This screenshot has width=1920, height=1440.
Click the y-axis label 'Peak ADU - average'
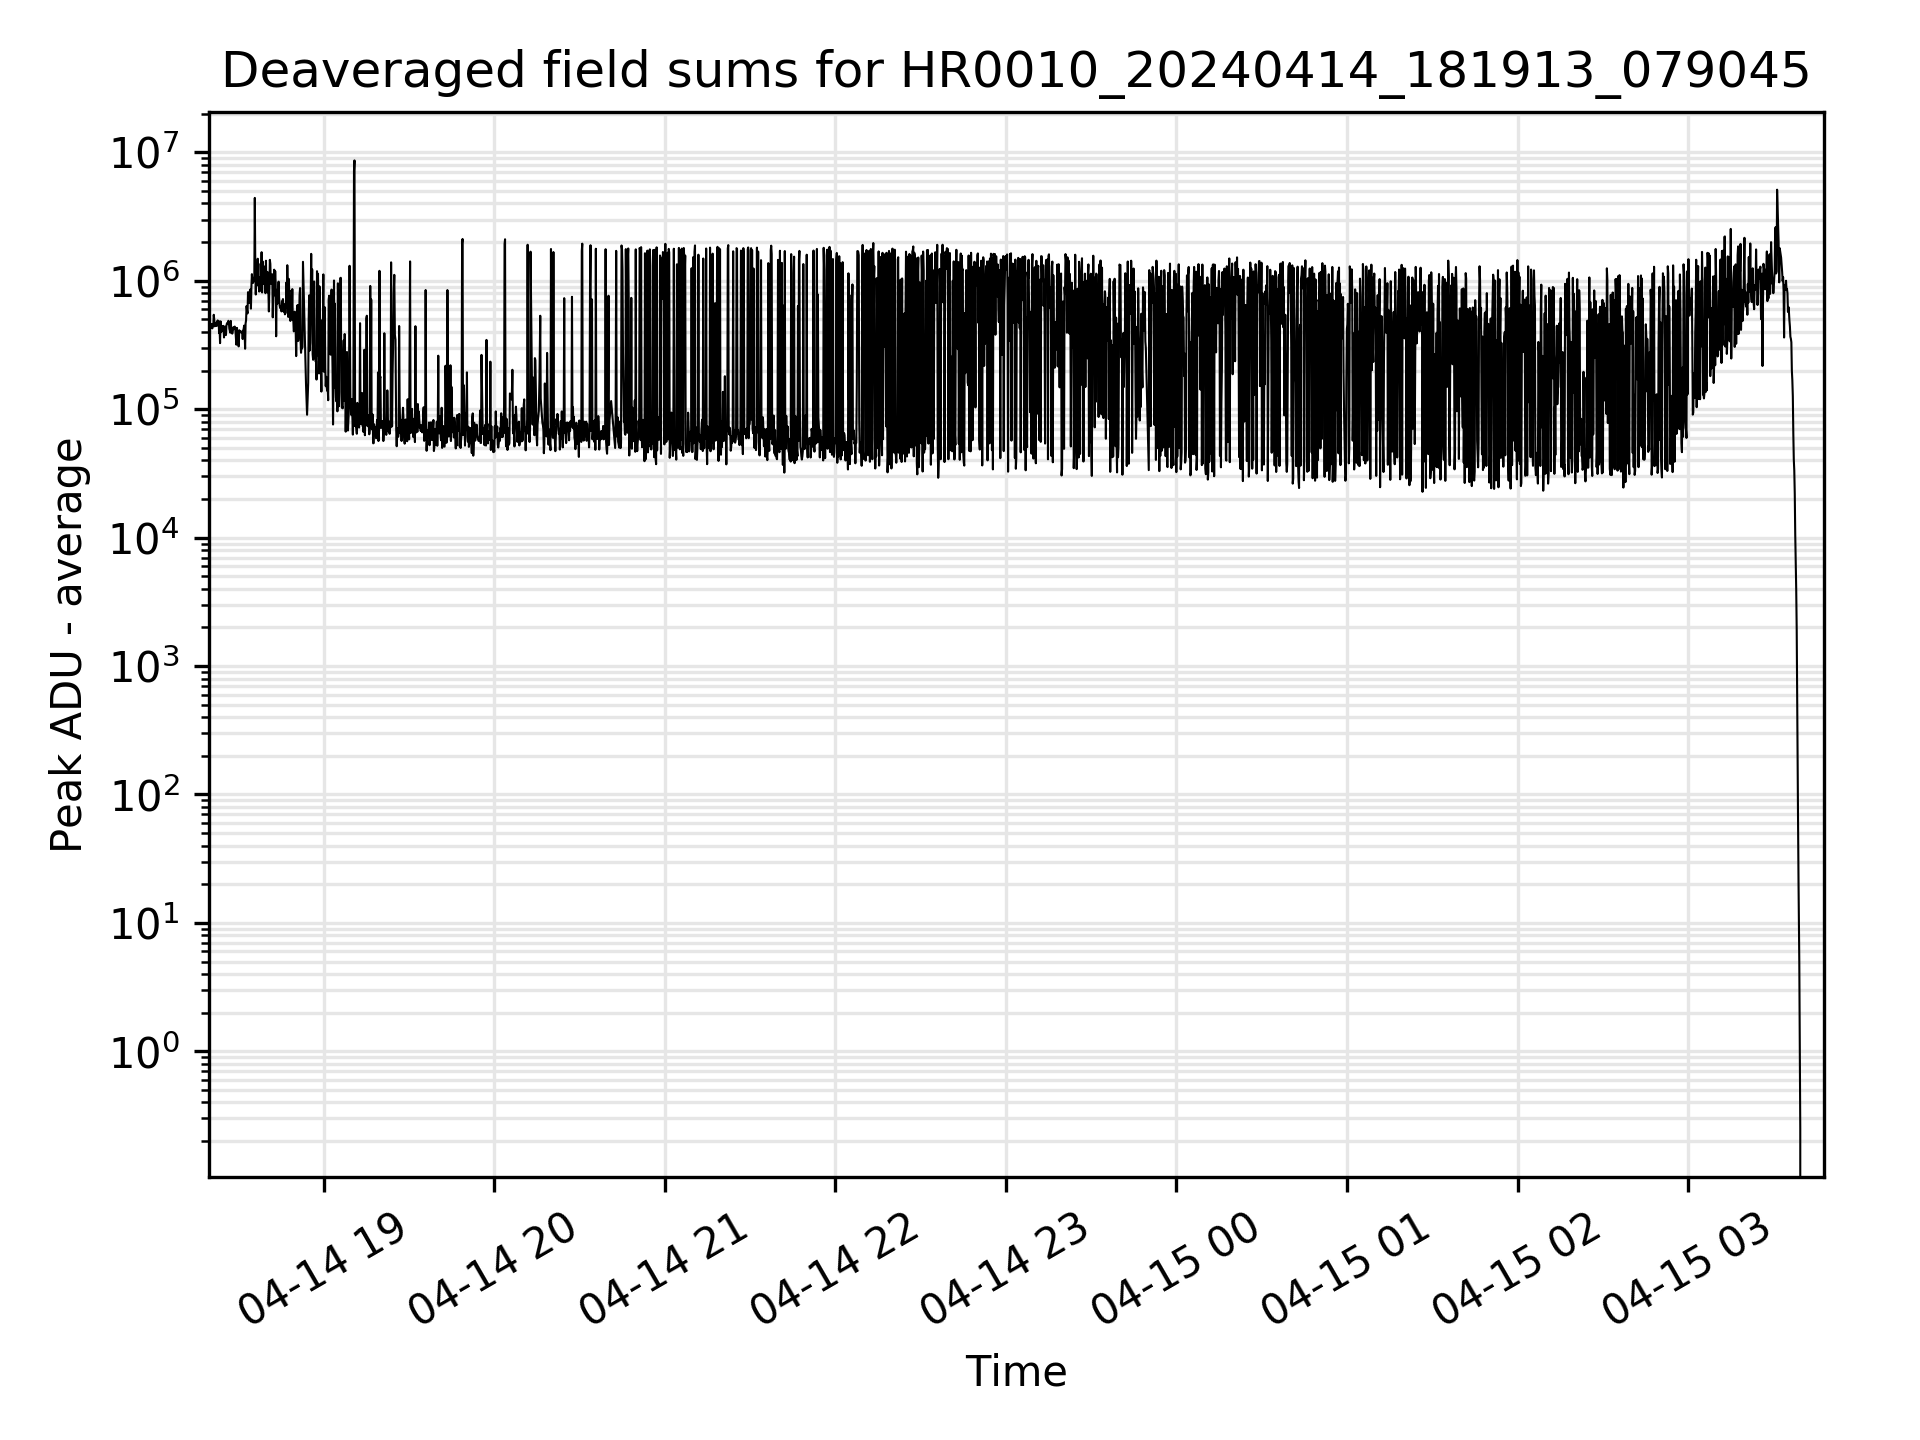(67, 645)
